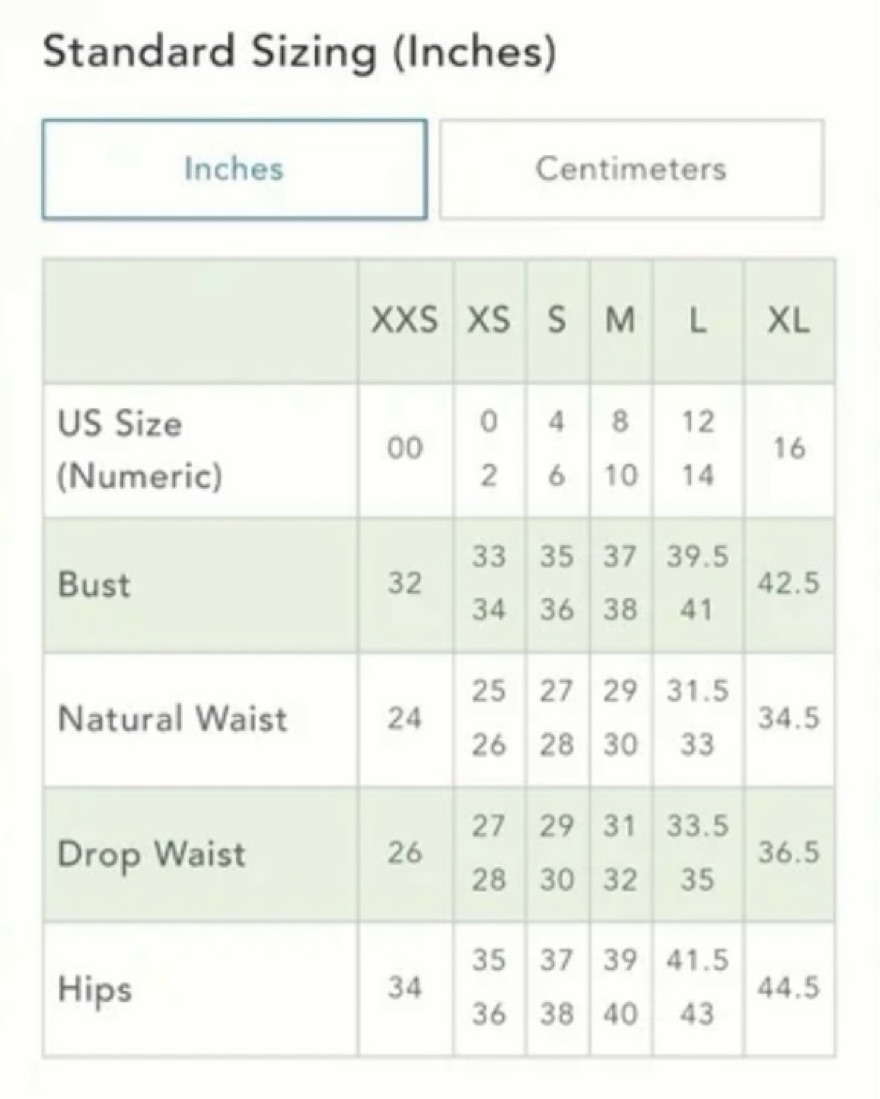This screenshot has height=1099, width=880.
Task: Click the XL column header
Action: tap(789, 321)
